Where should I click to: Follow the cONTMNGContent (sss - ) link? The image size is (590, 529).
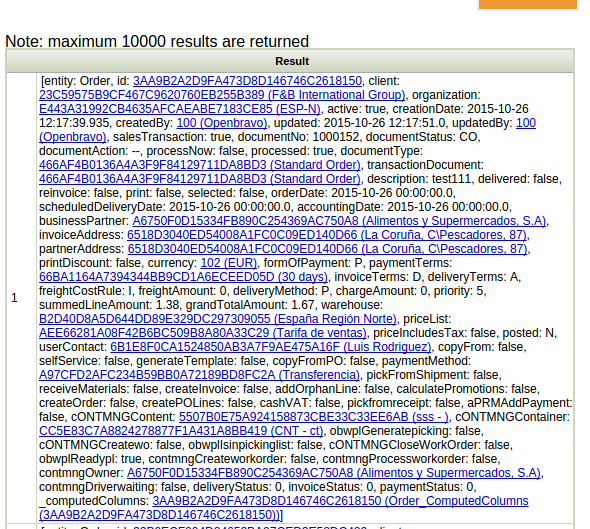click(314, 417)
